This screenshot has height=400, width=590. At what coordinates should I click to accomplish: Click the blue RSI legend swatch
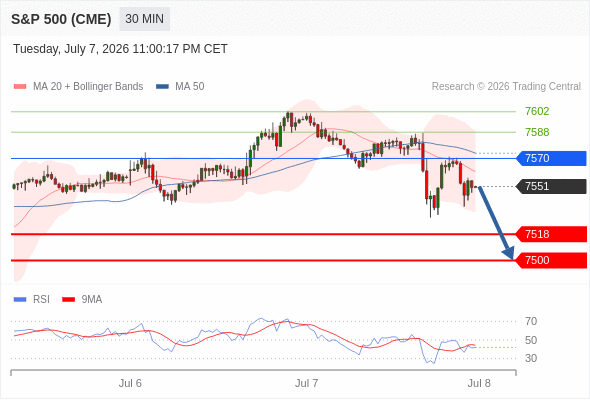coord(20,300)
